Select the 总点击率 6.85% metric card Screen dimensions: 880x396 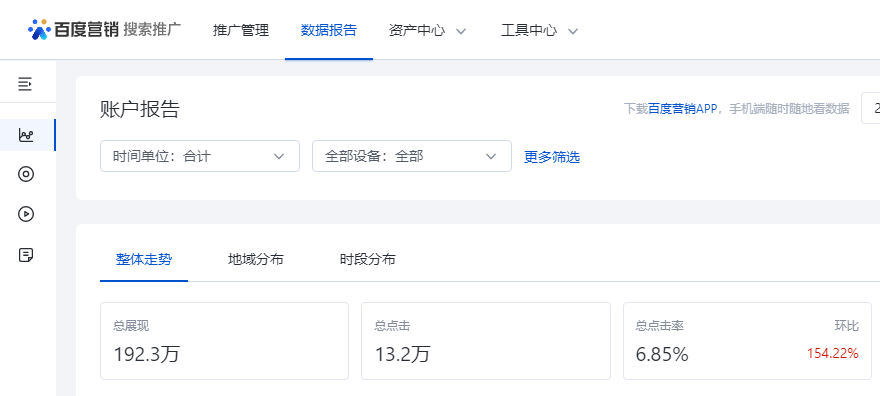747,341
